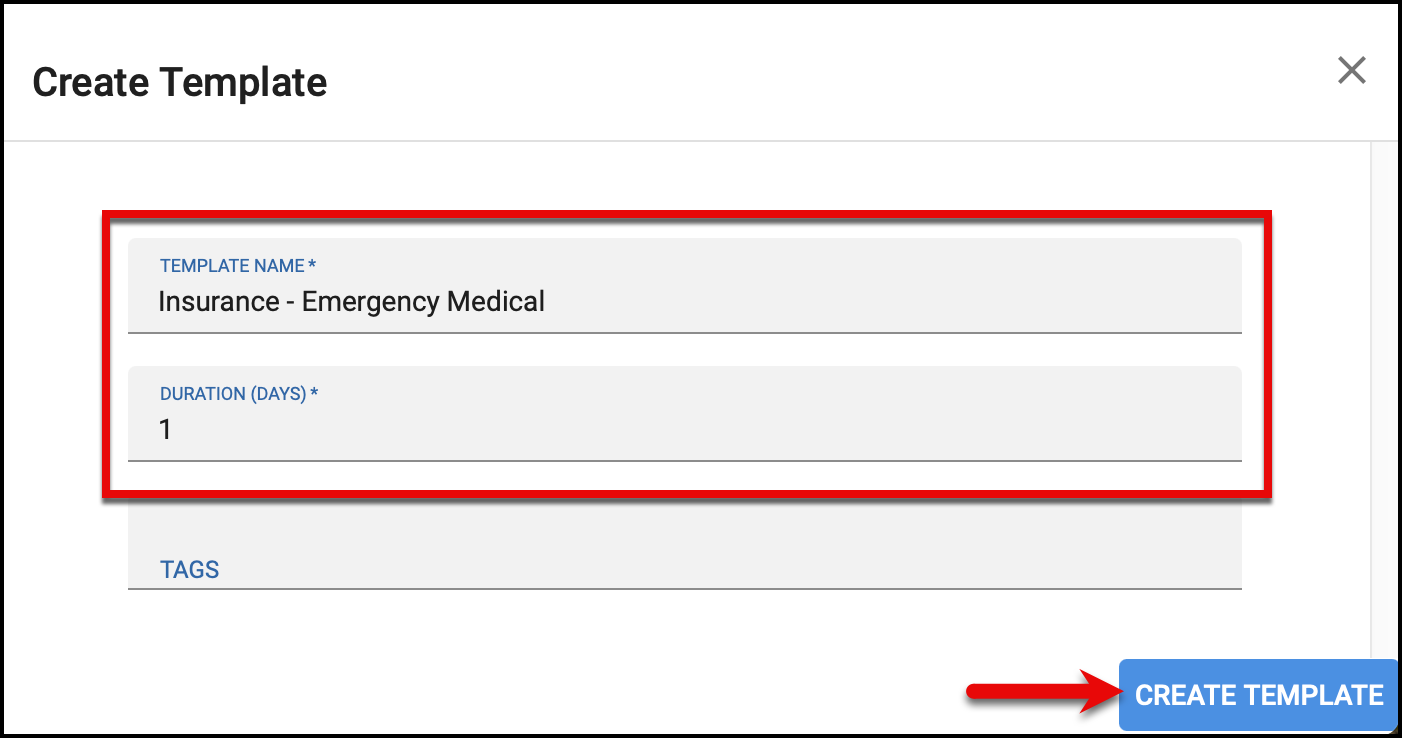Click empty space right of duration value
This screenshot has height=738, width=1402.
point(700,430)
